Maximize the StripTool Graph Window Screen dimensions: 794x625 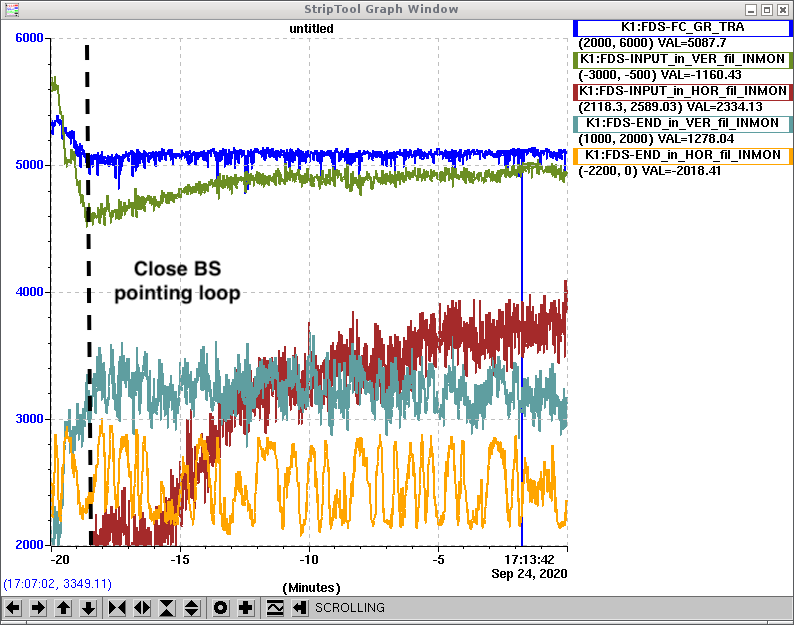(x=767, y=10)
